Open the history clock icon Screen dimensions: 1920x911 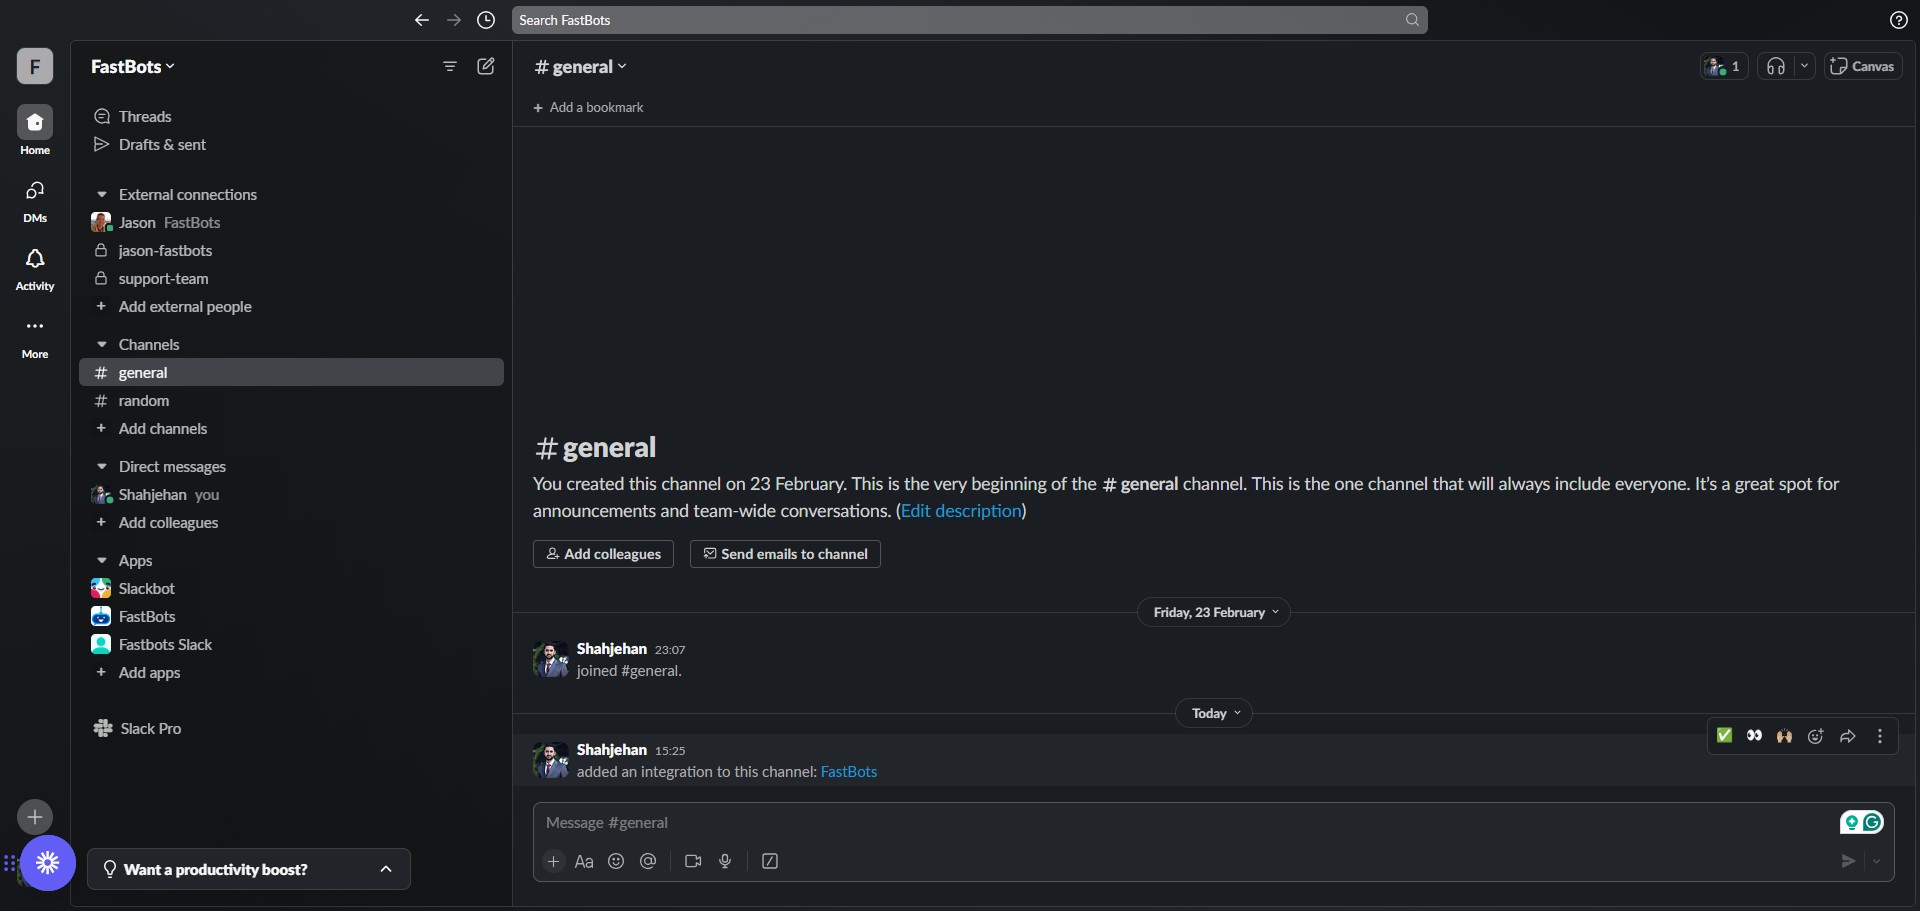pos(486,20)
